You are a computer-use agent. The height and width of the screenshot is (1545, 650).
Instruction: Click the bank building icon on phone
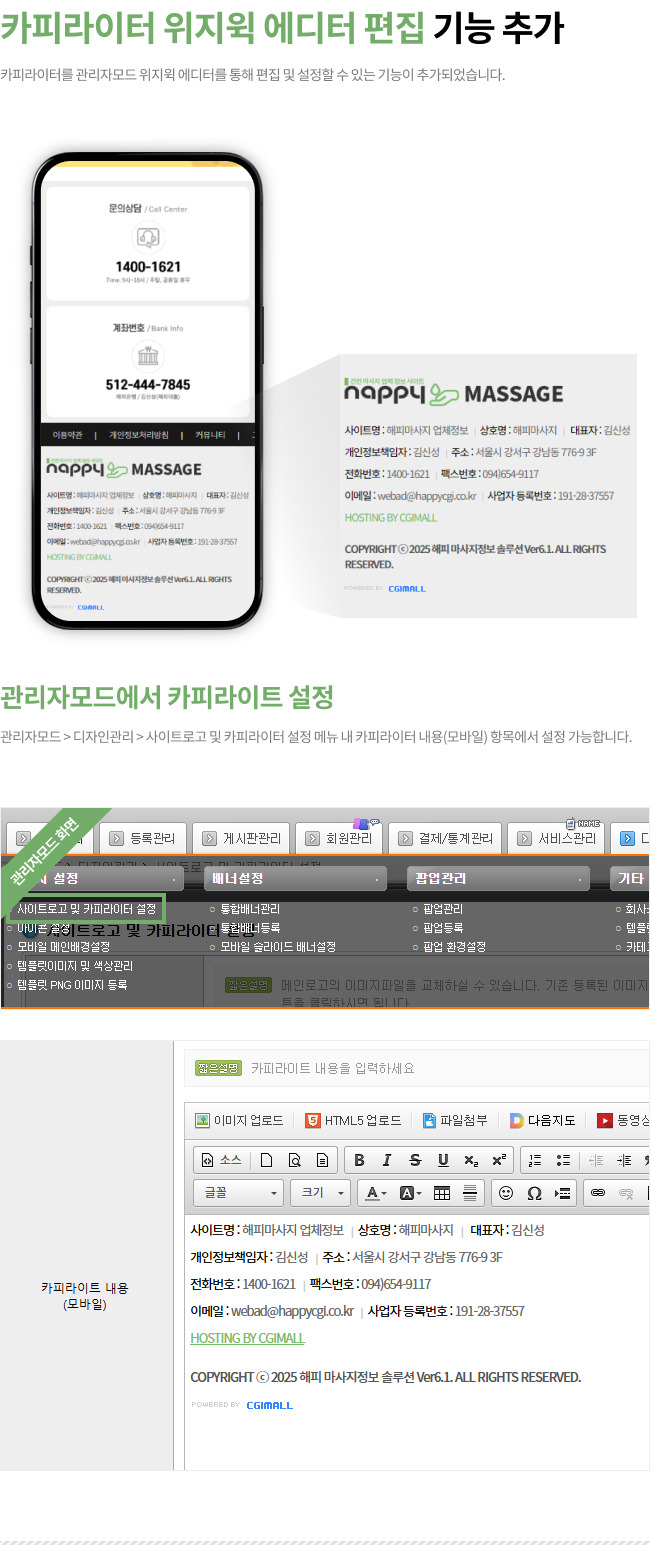(148, 356)
